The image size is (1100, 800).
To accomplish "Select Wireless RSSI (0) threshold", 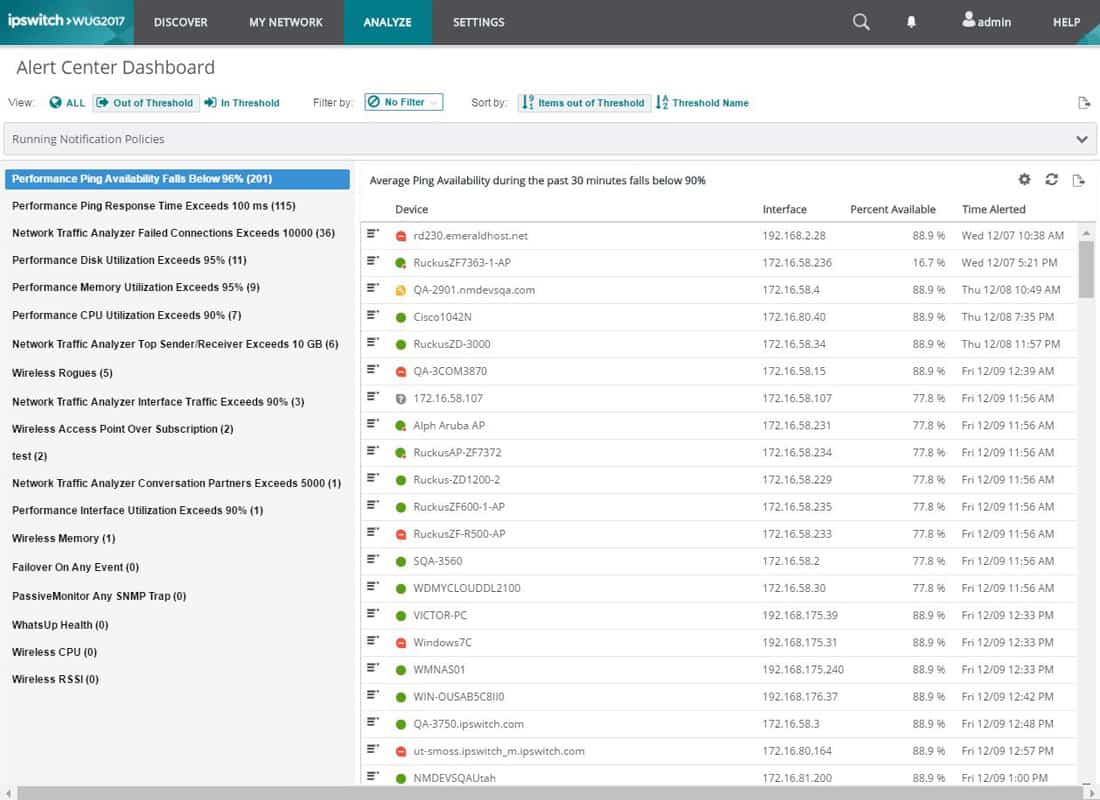I will (55, 679).
